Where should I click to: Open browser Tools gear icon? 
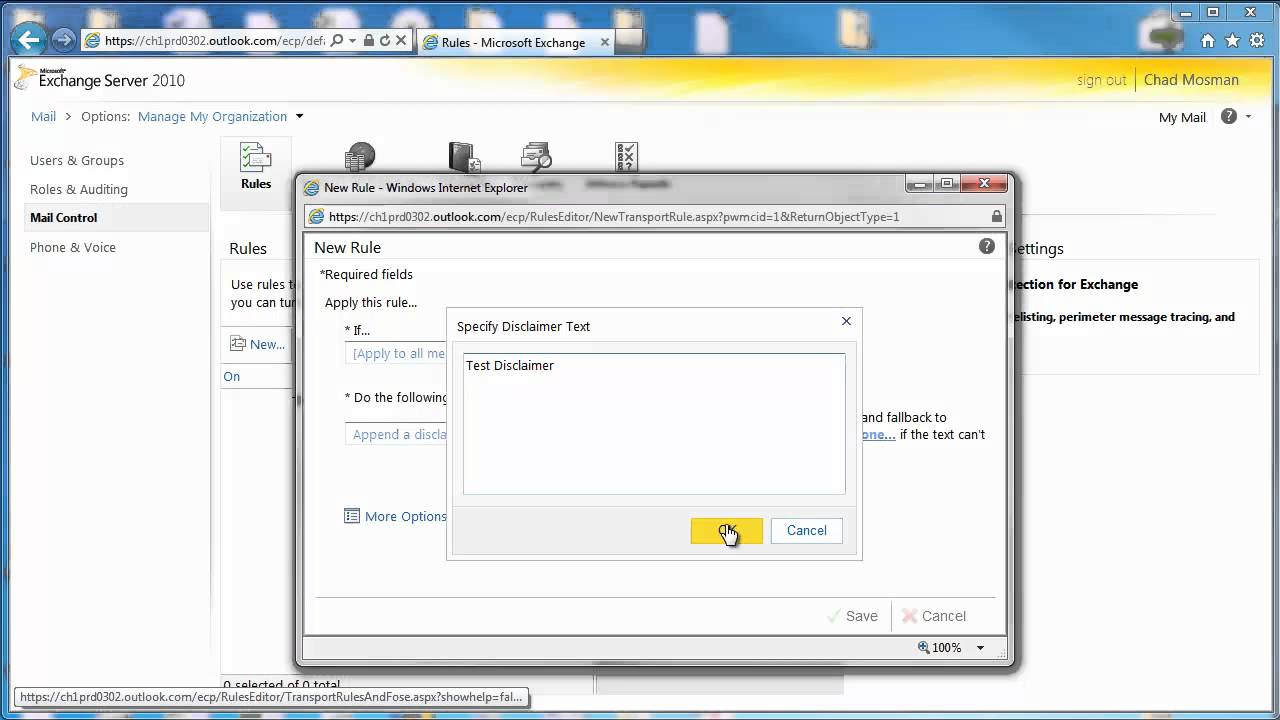[1256, 41]
